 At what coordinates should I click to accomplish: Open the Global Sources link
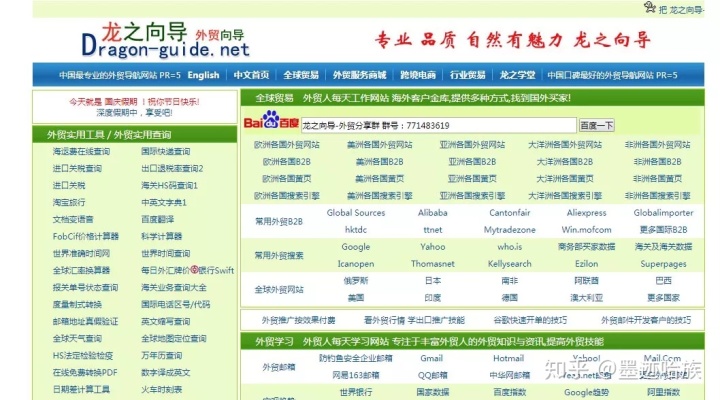click(355, 213)
